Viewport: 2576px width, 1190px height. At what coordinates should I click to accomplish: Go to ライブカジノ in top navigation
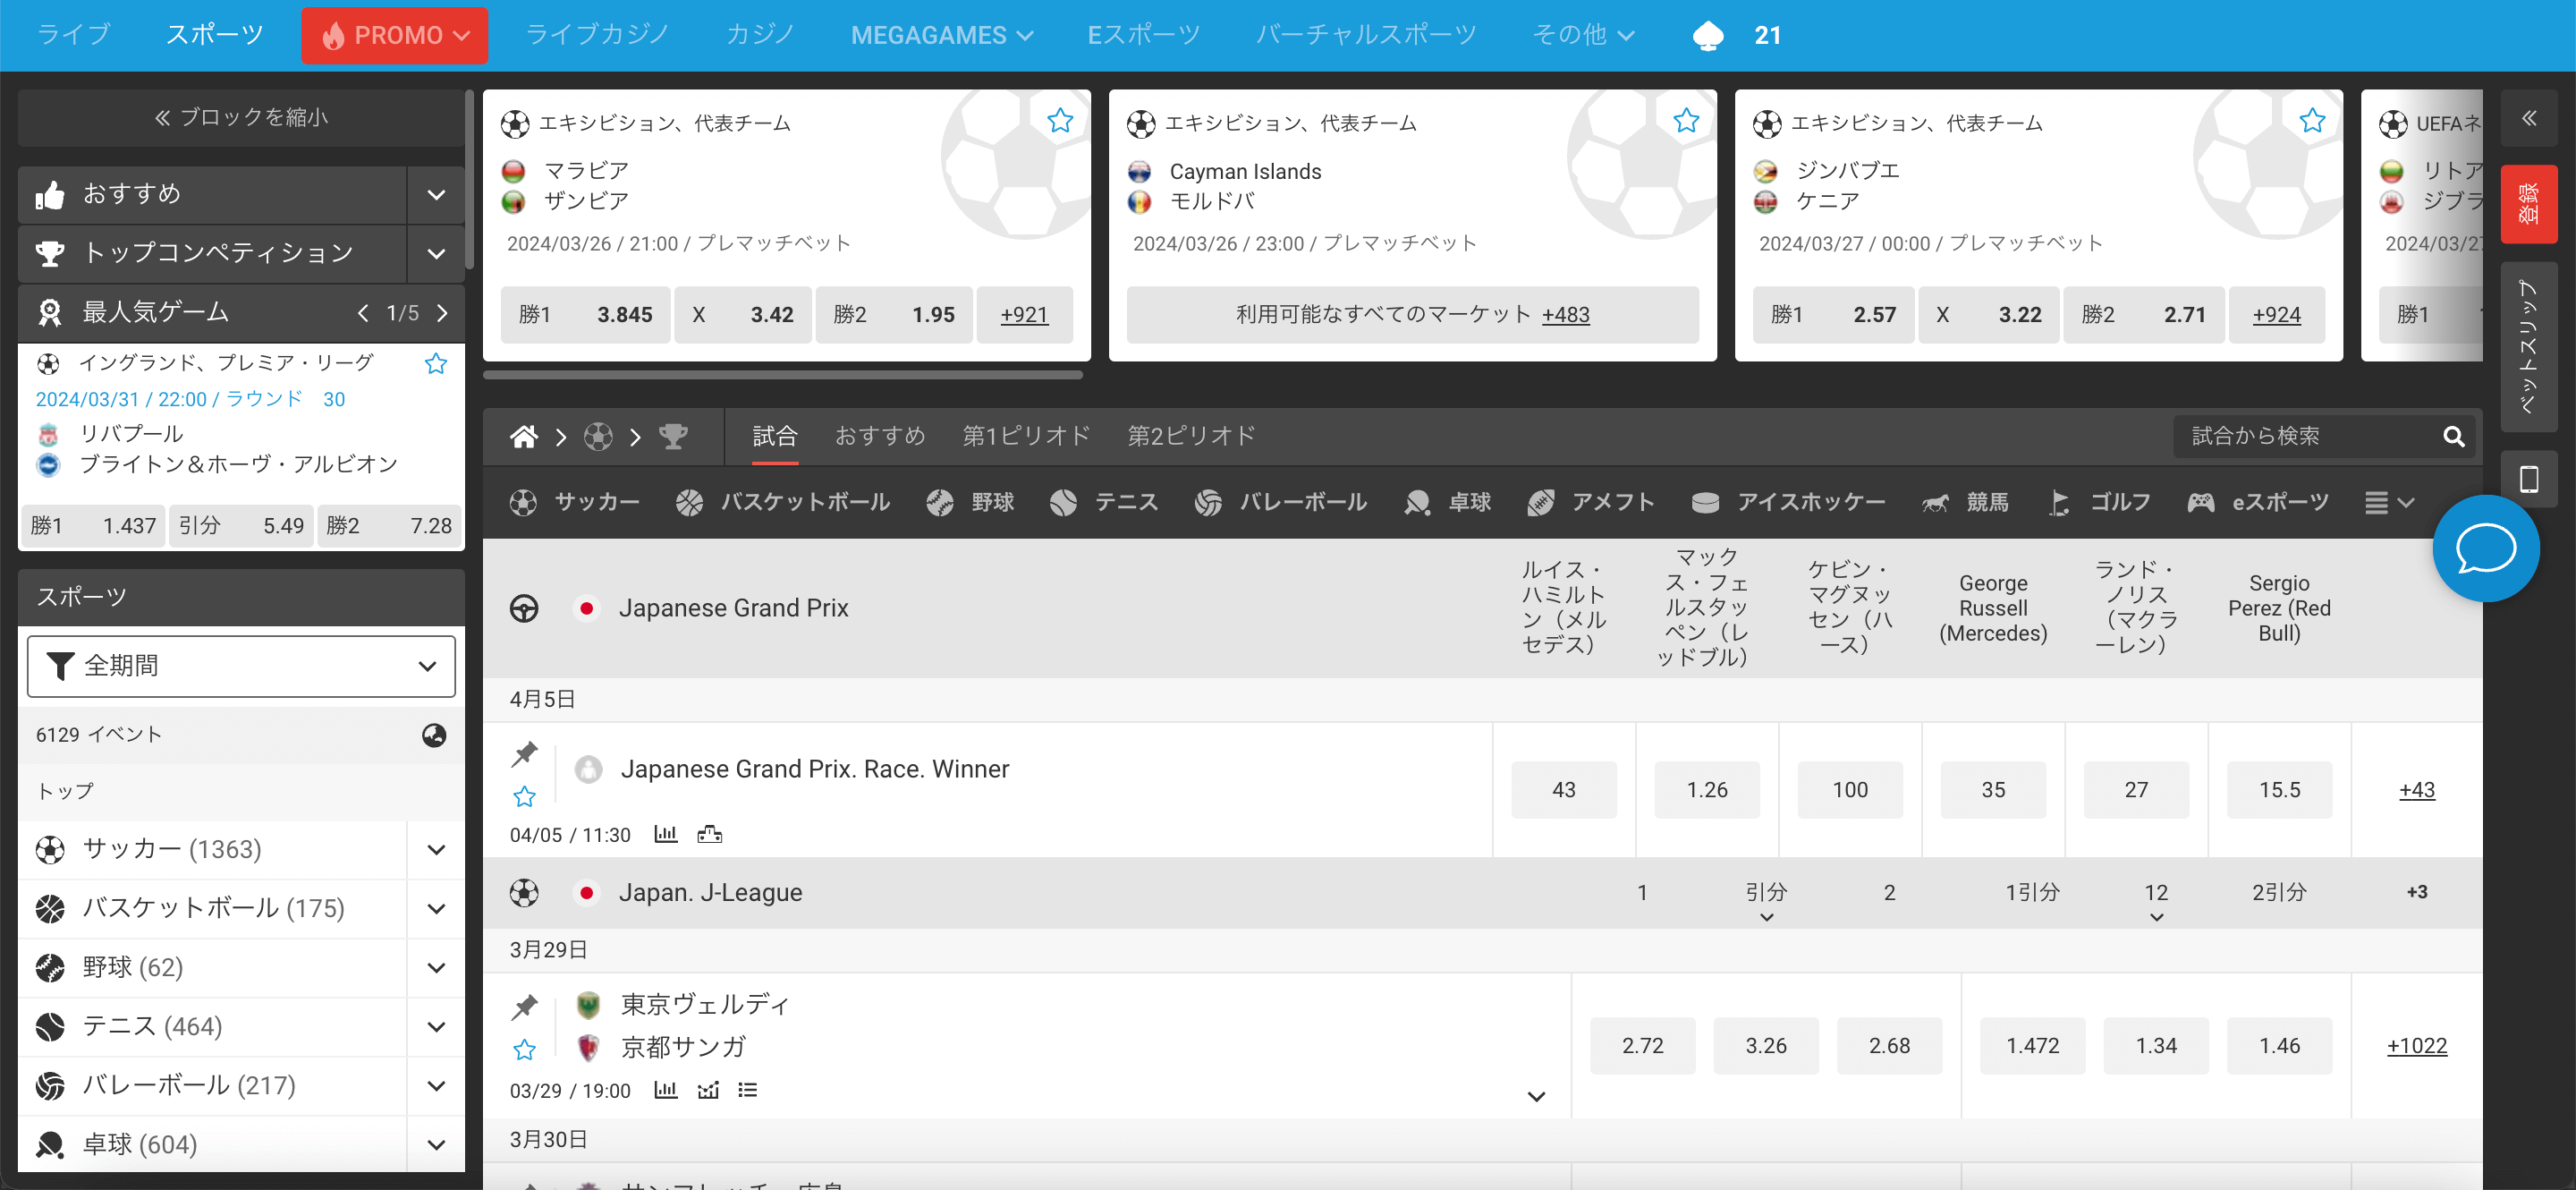(597, 35)
